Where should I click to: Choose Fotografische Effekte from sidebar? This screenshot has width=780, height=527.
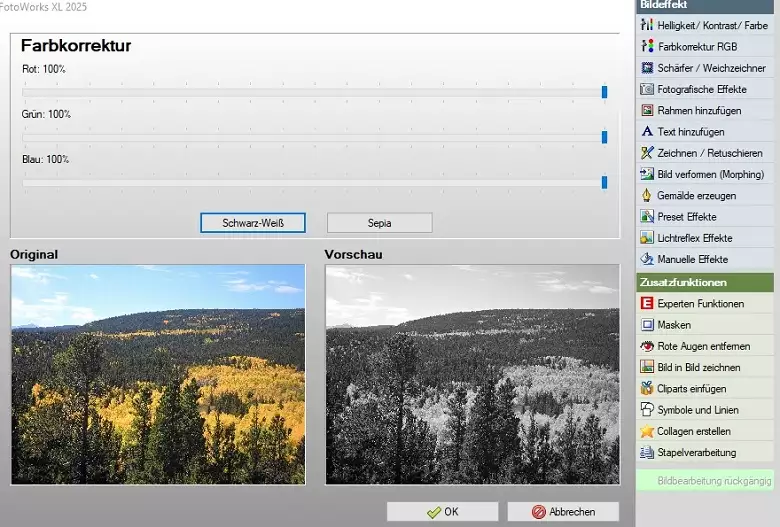pyautogui.click(x=705, y=89)
